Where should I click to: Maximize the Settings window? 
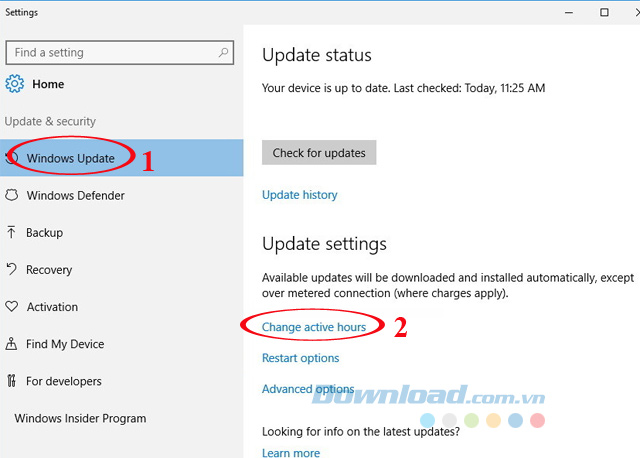(604, 12)
